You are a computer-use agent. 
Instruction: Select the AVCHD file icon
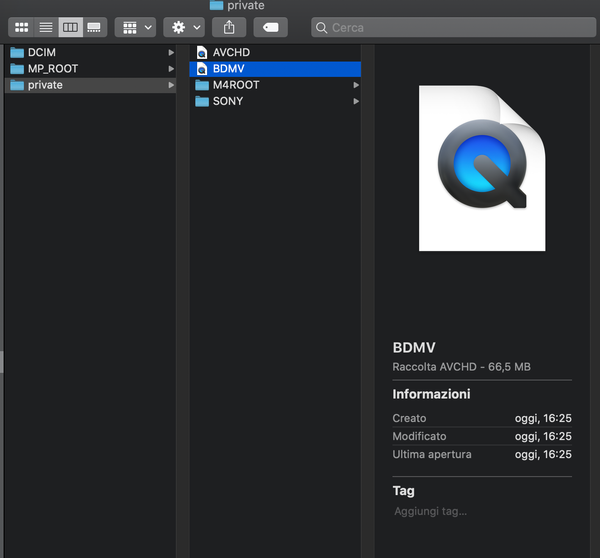201,52
